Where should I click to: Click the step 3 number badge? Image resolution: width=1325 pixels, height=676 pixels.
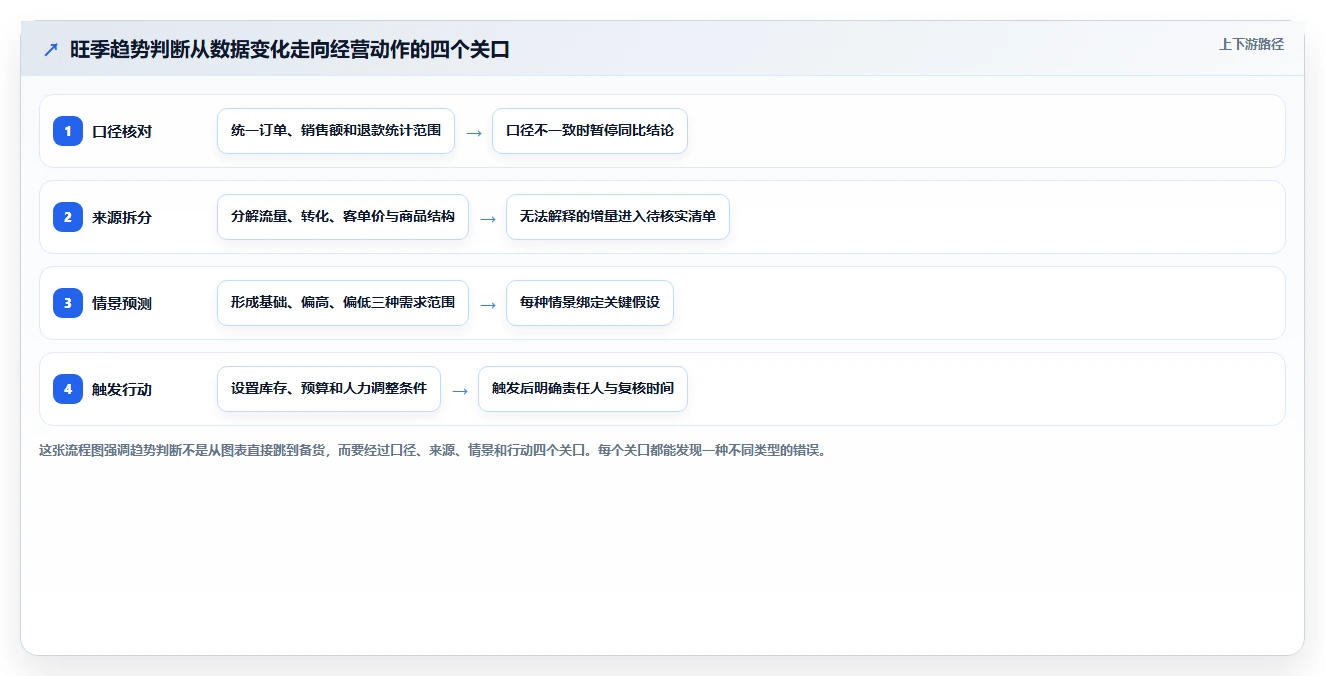tap(68, 303)
